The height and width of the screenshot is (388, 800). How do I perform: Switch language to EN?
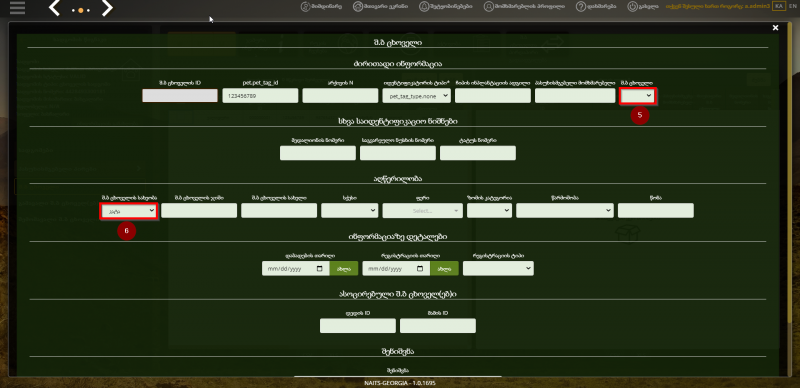792,6
